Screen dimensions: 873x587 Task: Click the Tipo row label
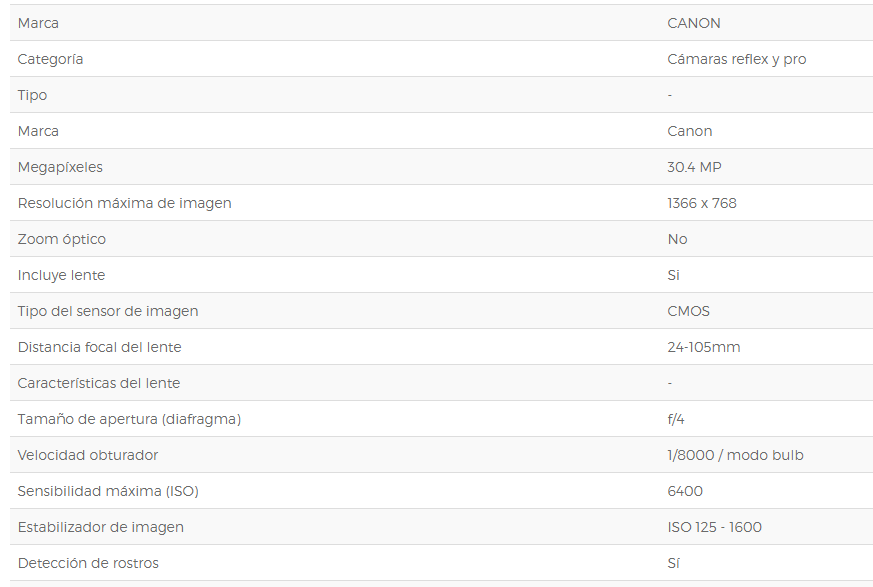click(x=32, y=95)
